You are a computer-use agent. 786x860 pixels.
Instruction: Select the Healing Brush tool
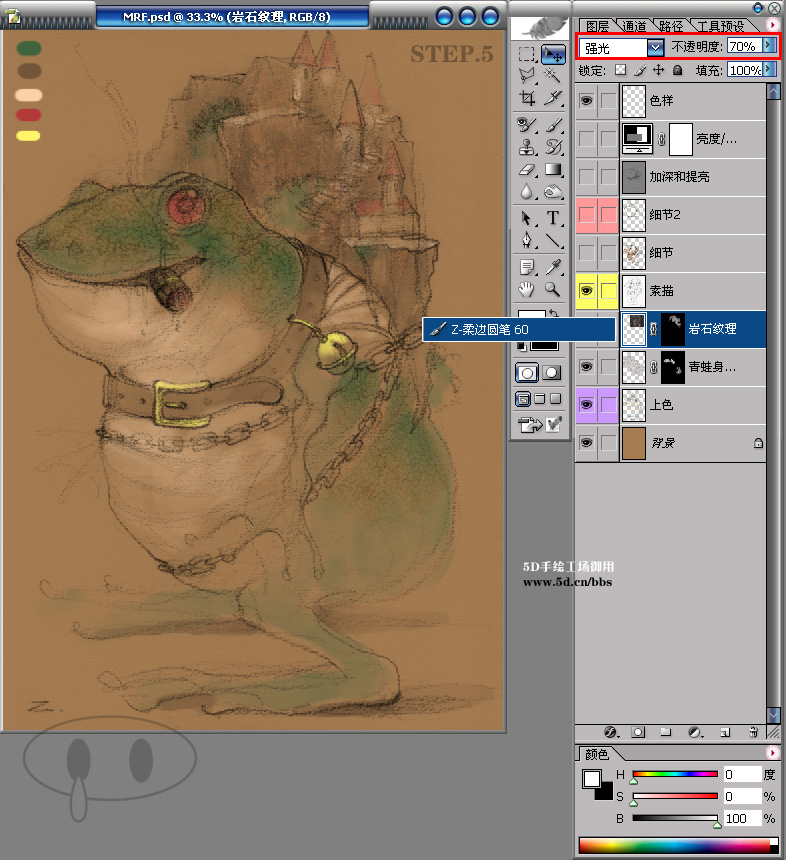[x=527, y=125]
